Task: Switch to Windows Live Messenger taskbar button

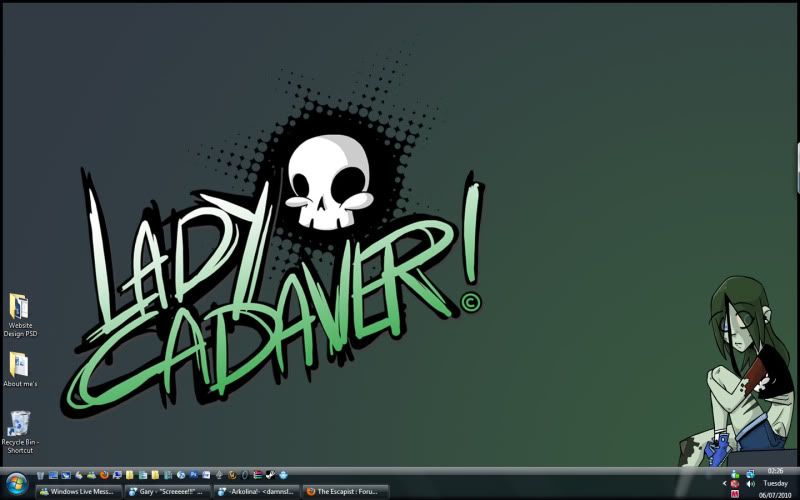Action: click(x=79, y=492)
